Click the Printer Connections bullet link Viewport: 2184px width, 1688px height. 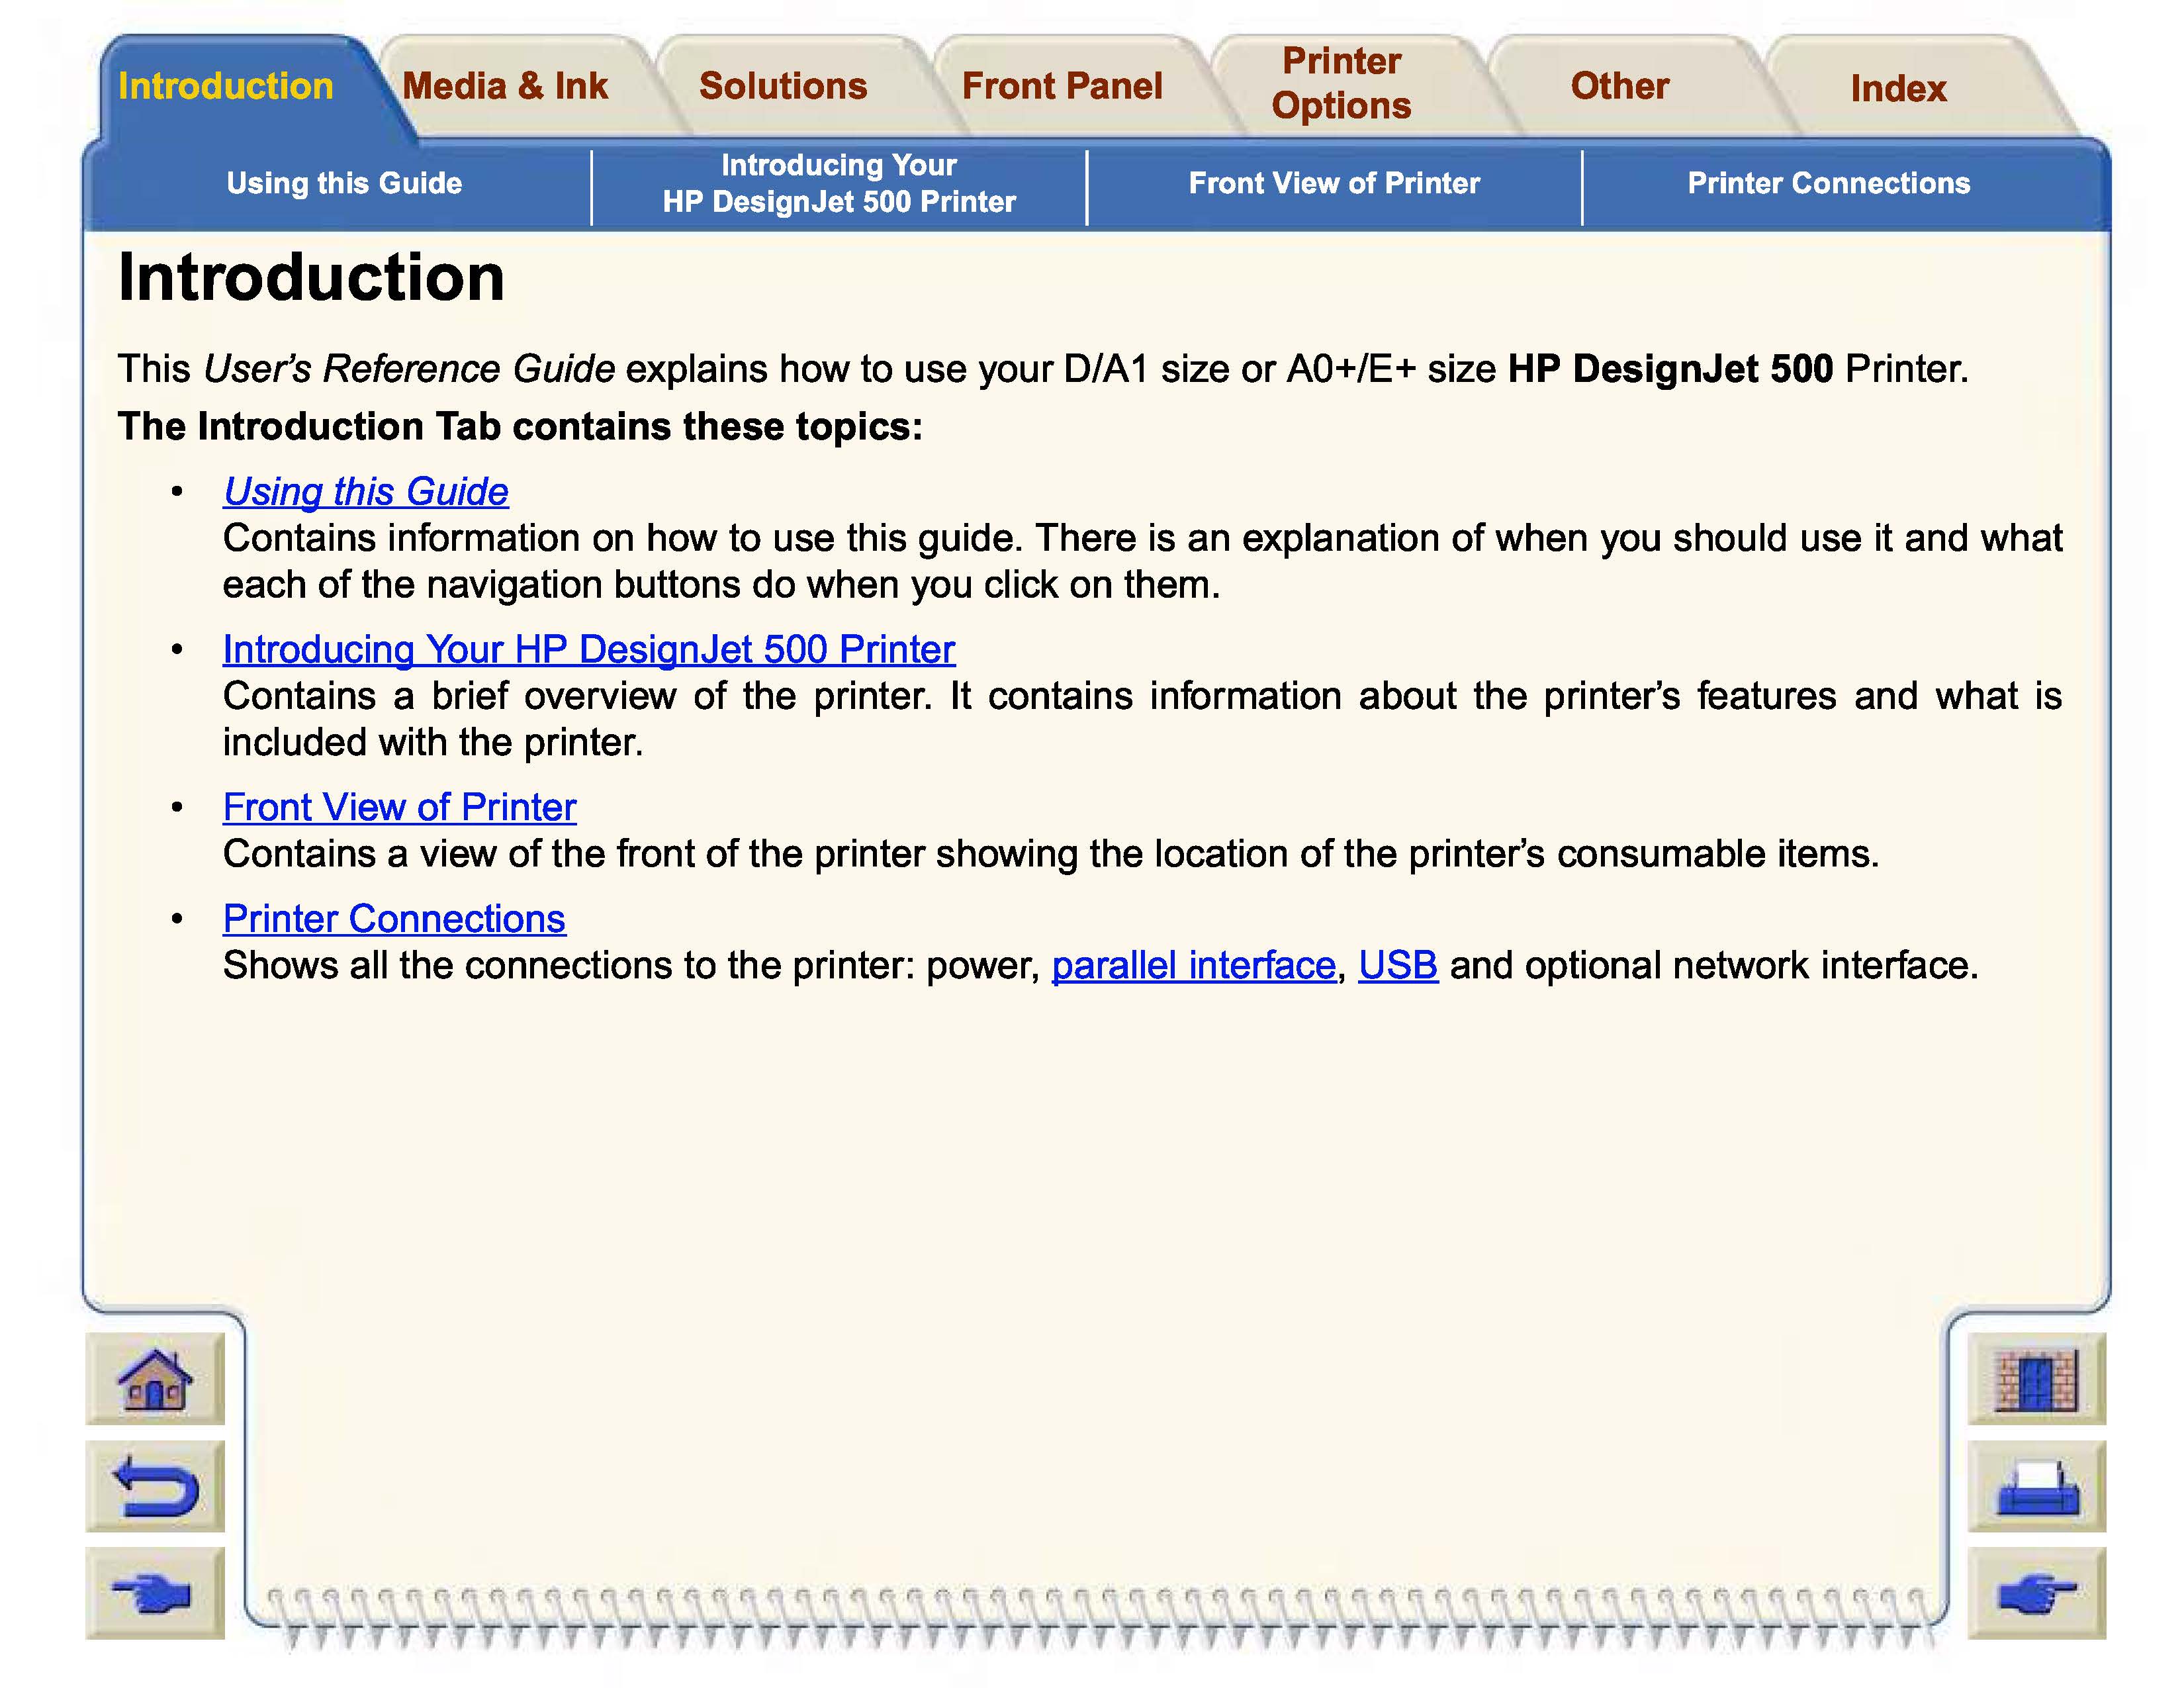(x=394, y=919)
